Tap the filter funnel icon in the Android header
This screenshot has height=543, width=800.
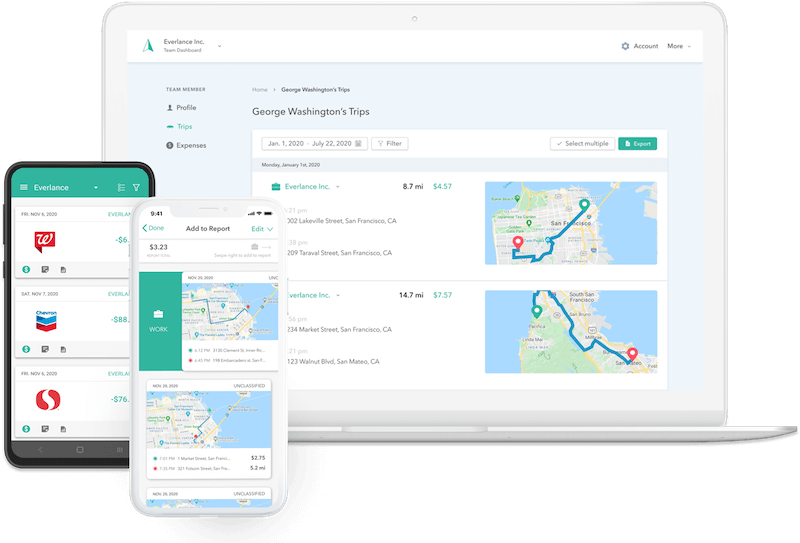coord(136,187)
